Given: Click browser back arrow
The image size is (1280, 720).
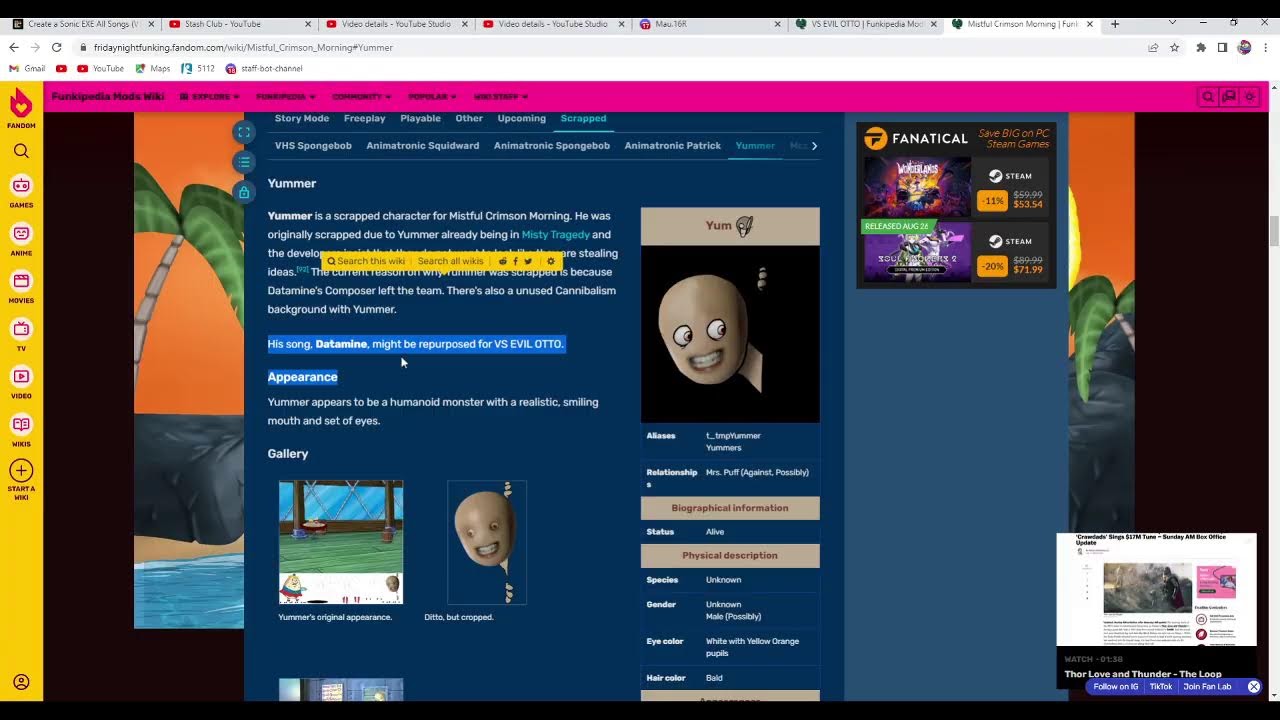Looking at the screenshot, I should point(14,47).
